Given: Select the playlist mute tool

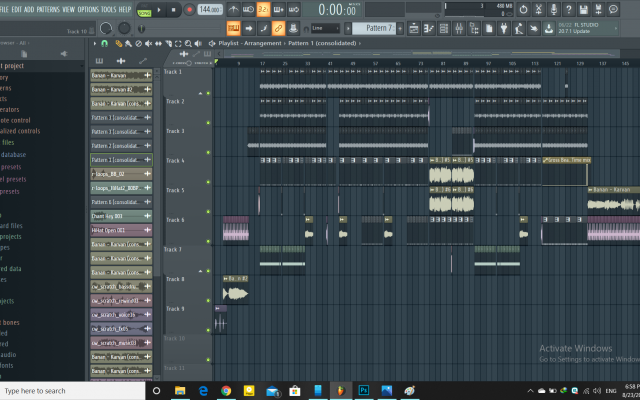Looking at the screenshot, I should coord(149,43).
